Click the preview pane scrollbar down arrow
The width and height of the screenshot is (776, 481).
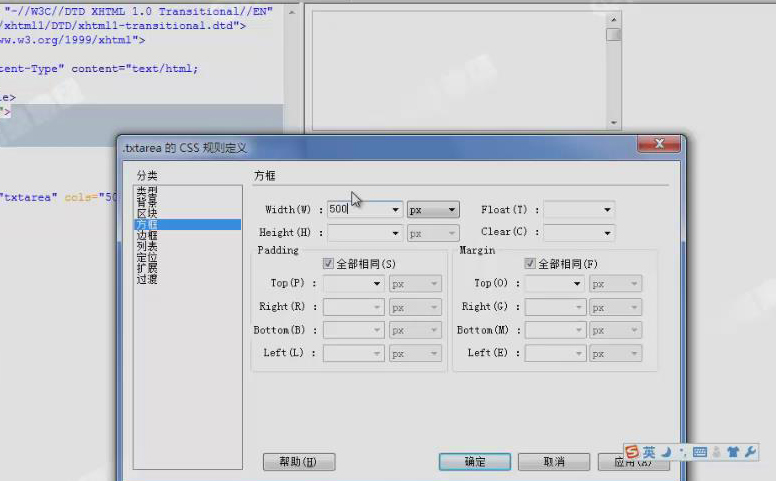click(x=614, y=123)
